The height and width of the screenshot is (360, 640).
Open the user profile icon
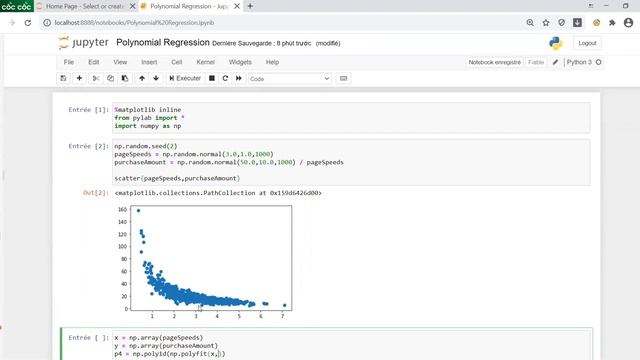click(x=629, y=23)
